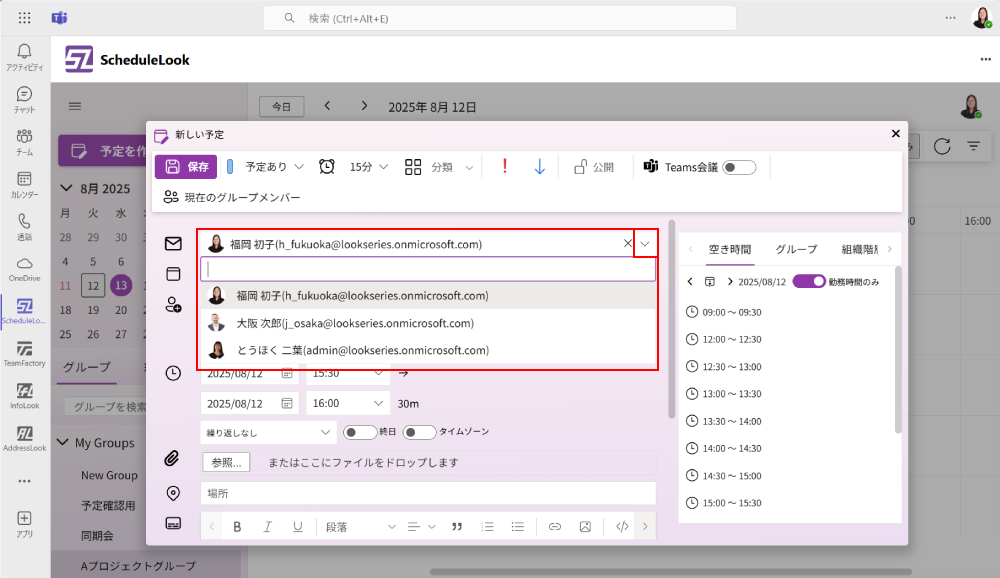This screenshot has height=578, width=1000.
Task: Open InfoLook app in Teams sidebar
Action: click(x=25, y=396)
